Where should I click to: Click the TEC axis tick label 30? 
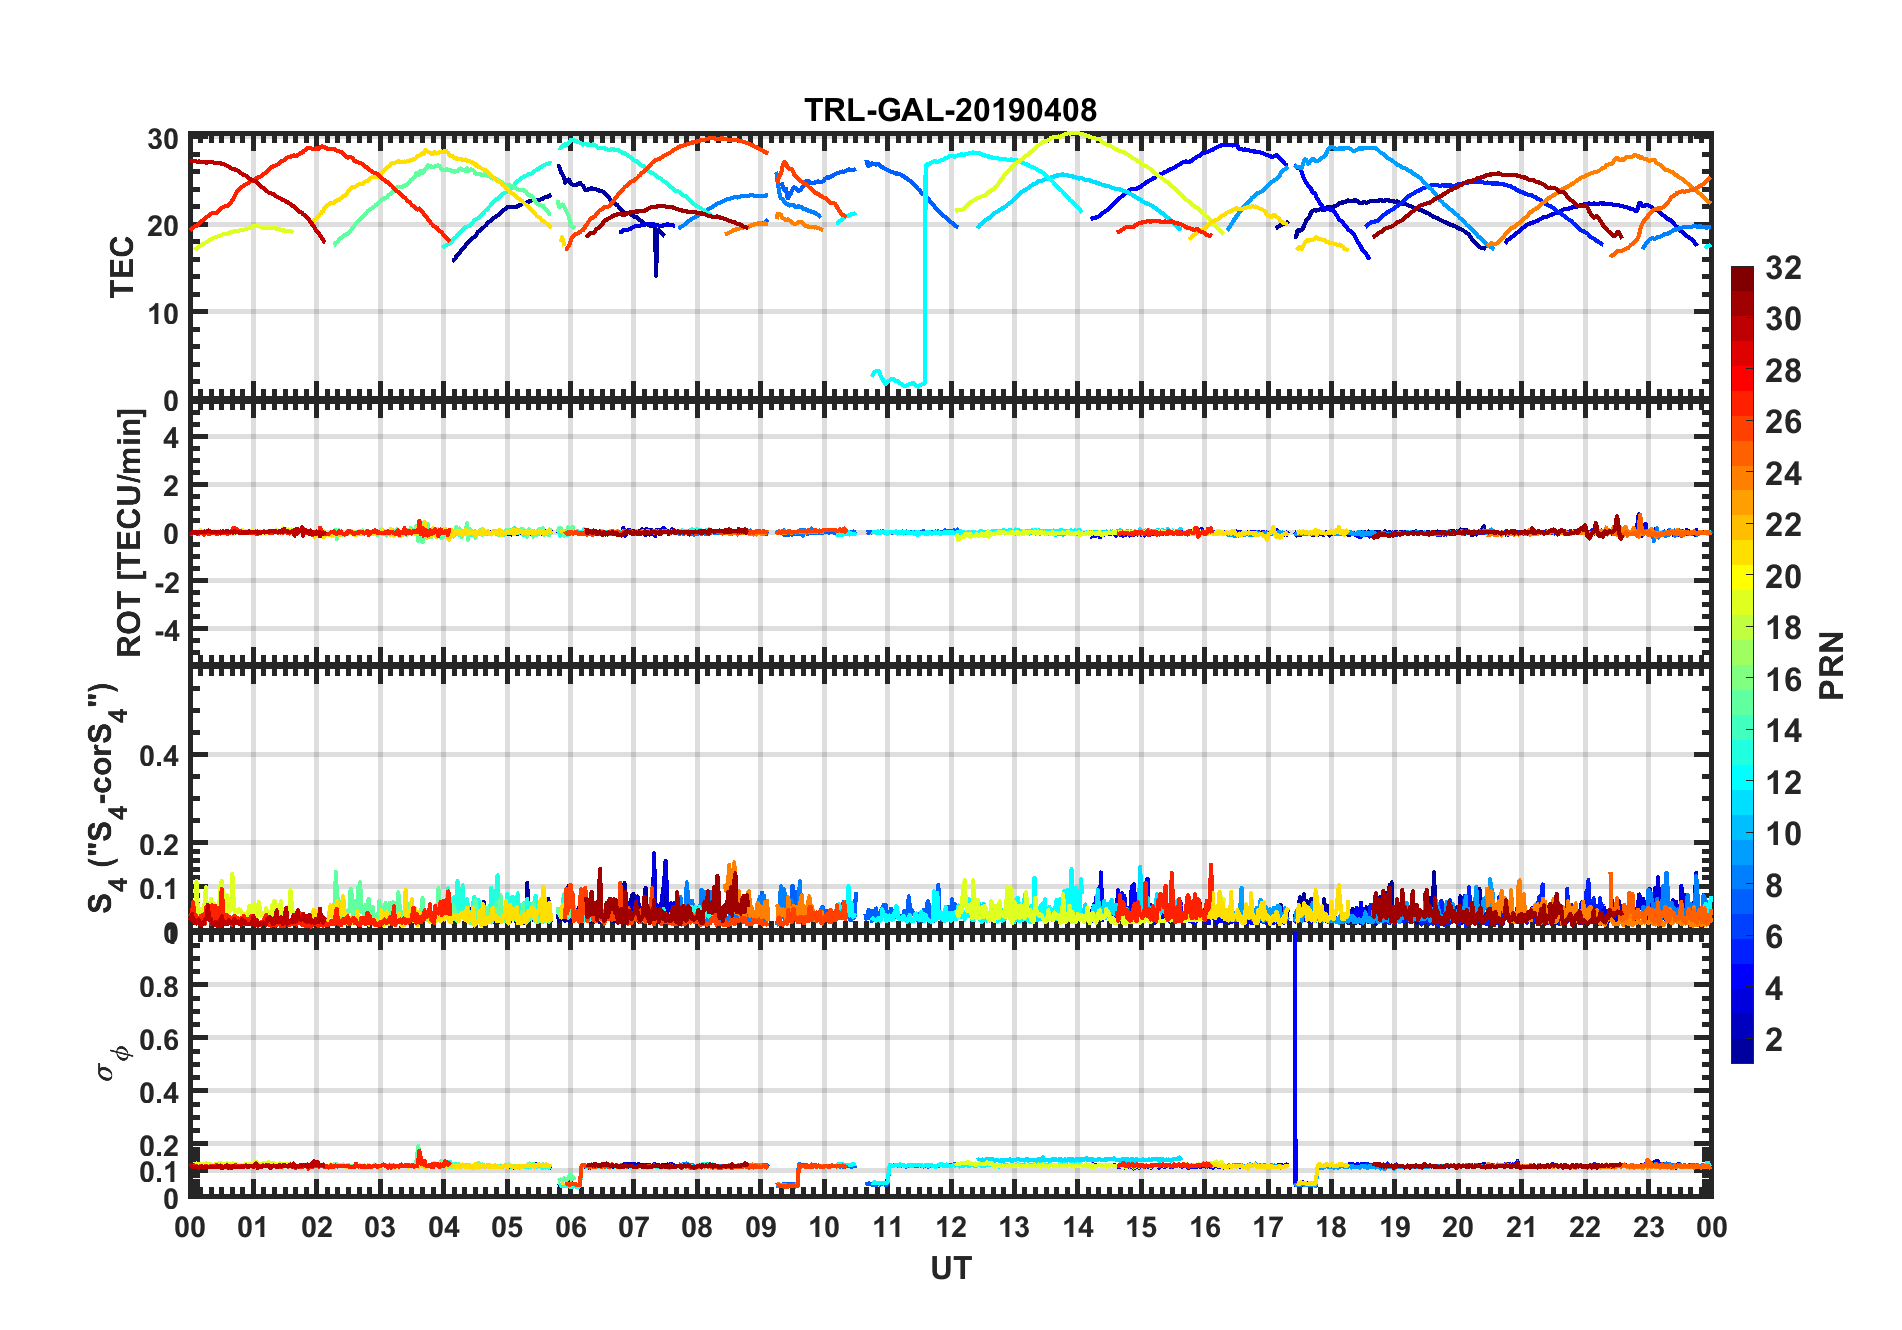(x=163, y=140)
